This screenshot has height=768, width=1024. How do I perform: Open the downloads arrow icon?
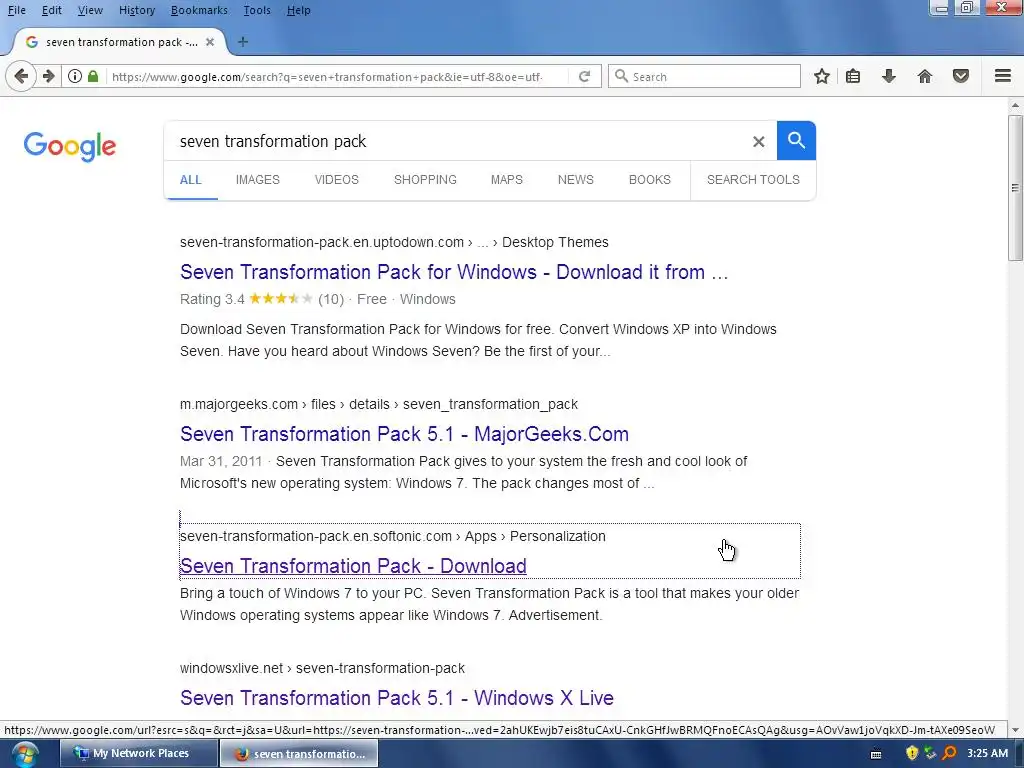(x=889, y=76)
